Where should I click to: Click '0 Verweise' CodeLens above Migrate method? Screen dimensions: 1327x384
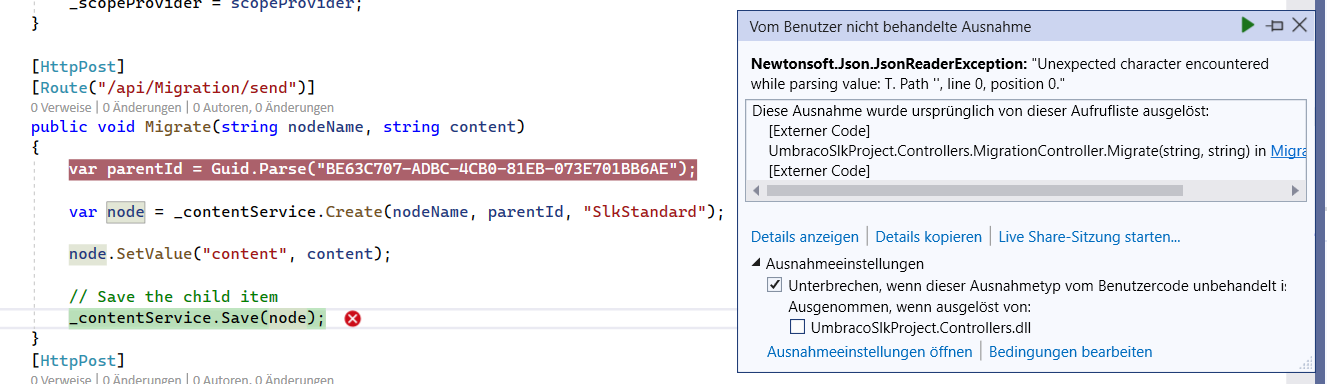(x=61, y=107)
